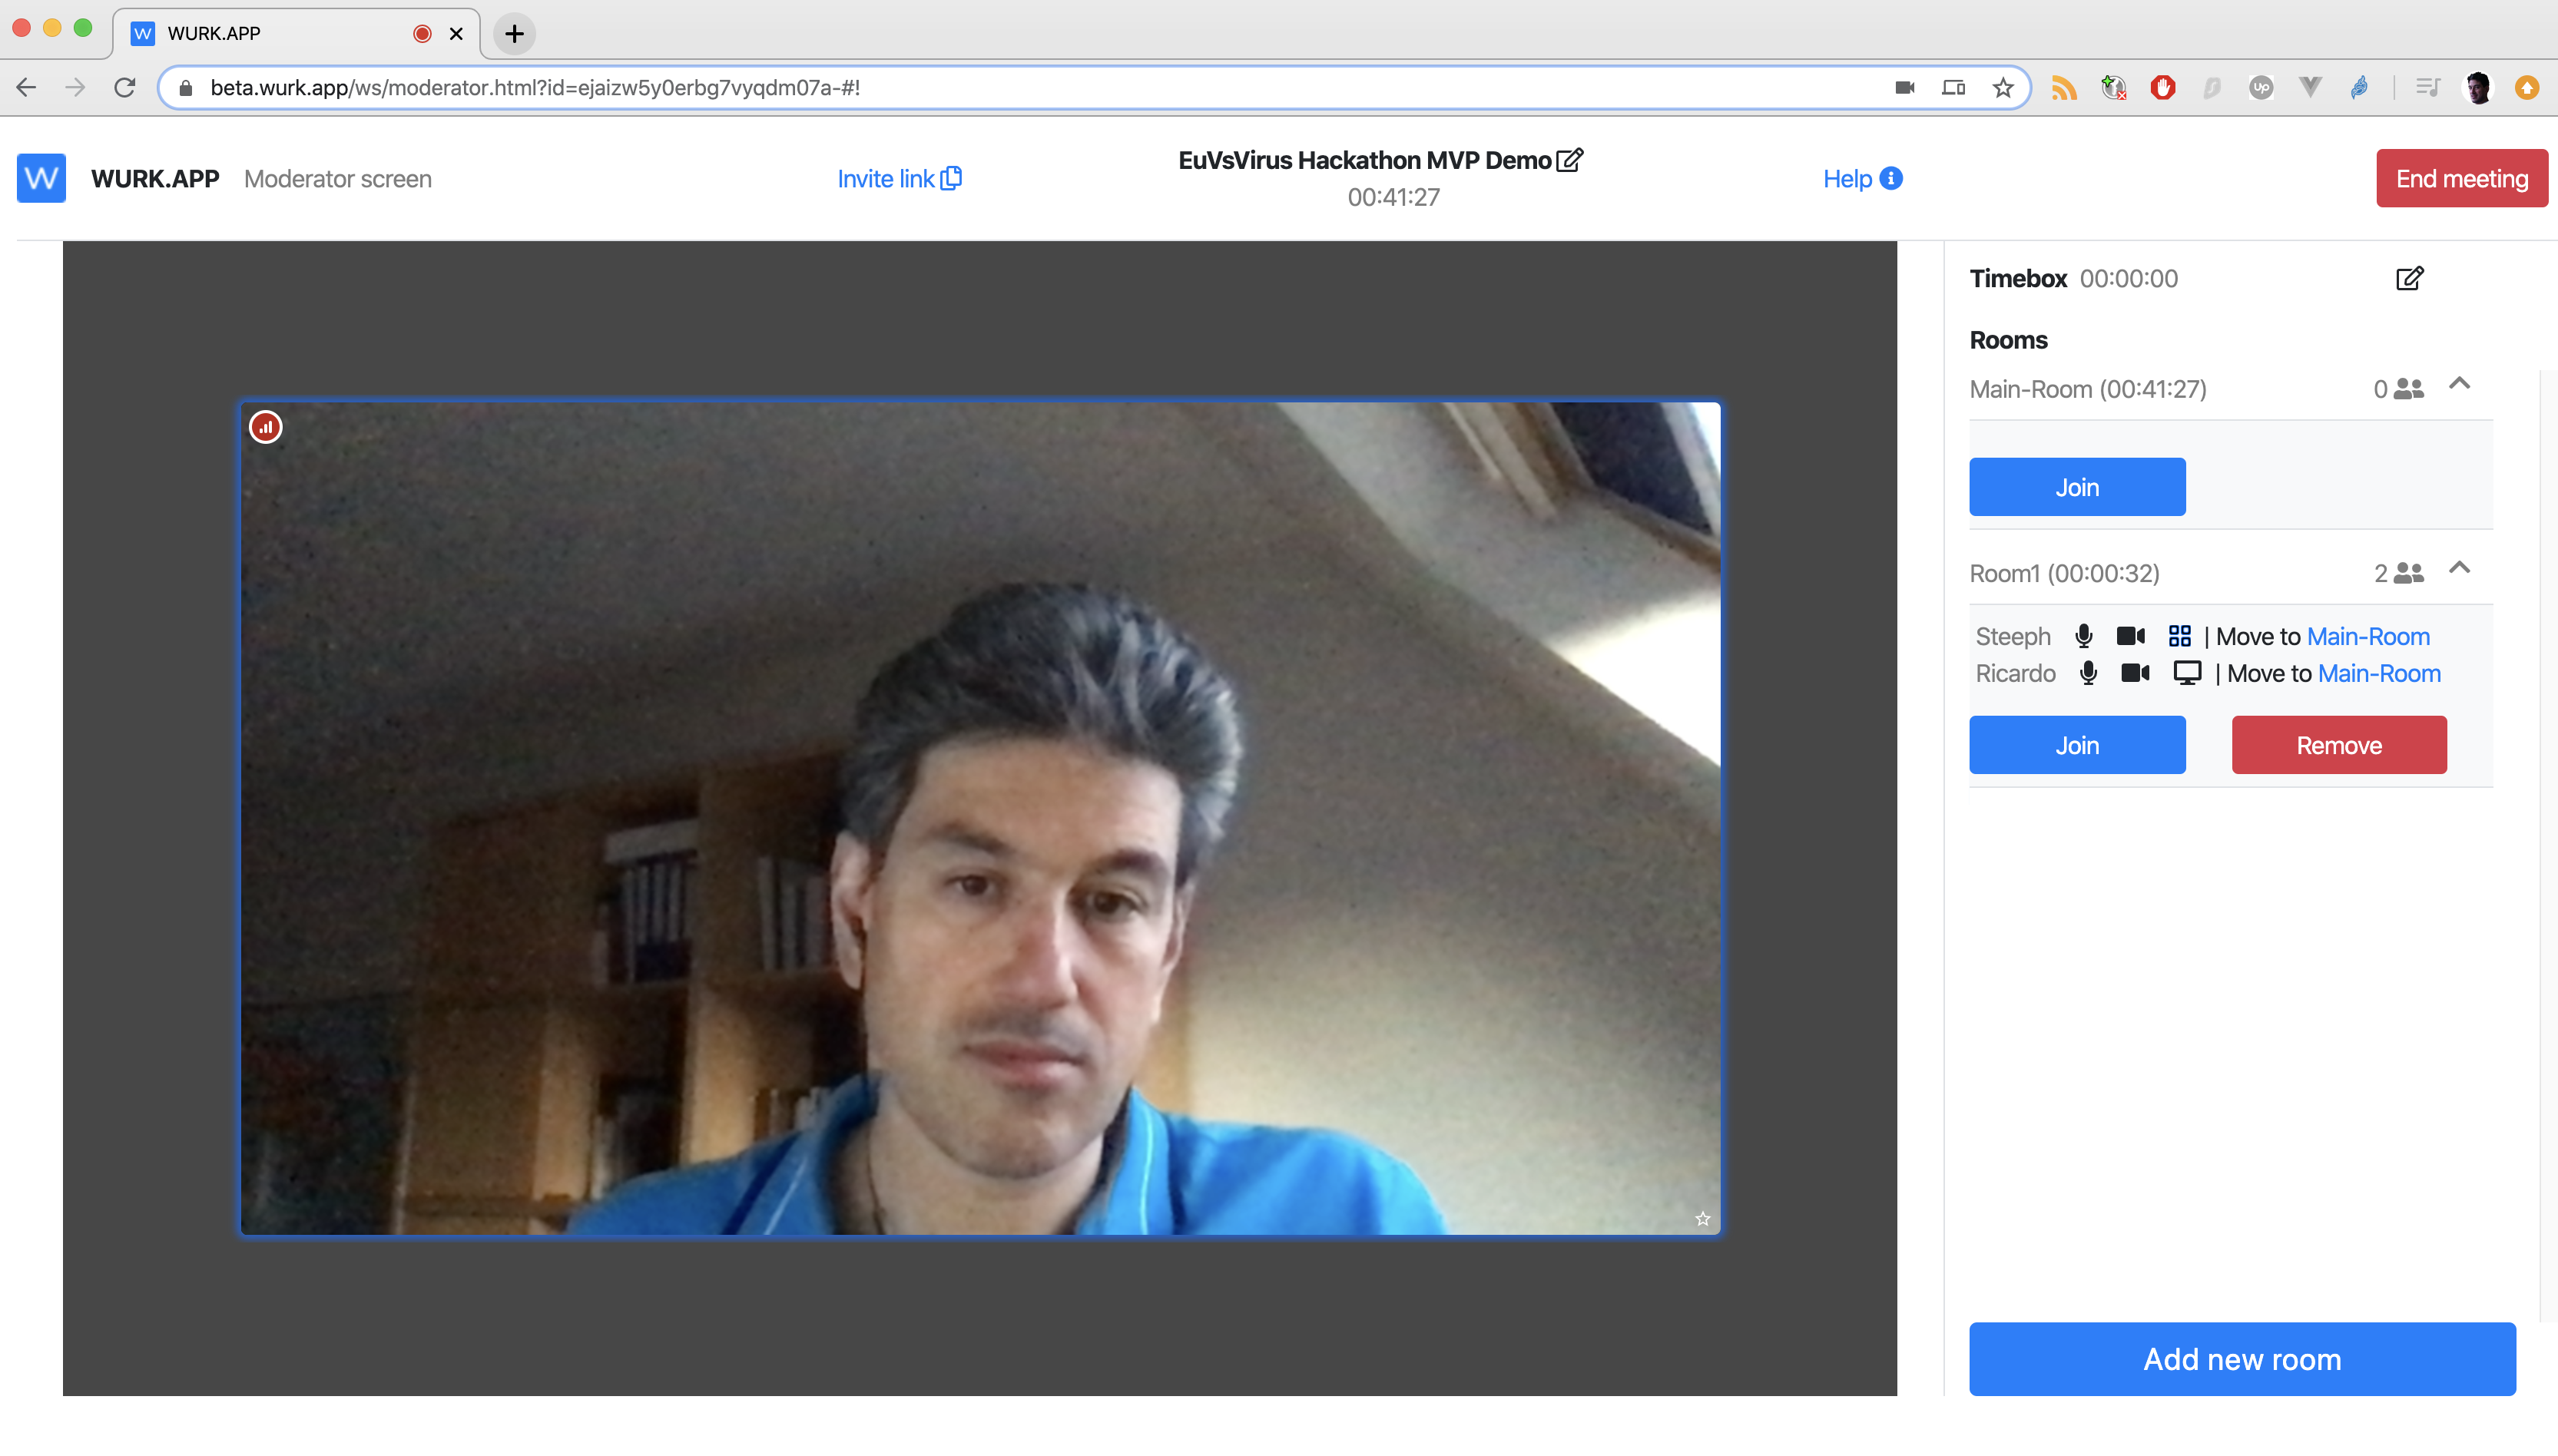Image resolution: width=2558 pixels, height=1456 pixels.
Task: Click the star icon on video tile
Action: point(1702,1218)
